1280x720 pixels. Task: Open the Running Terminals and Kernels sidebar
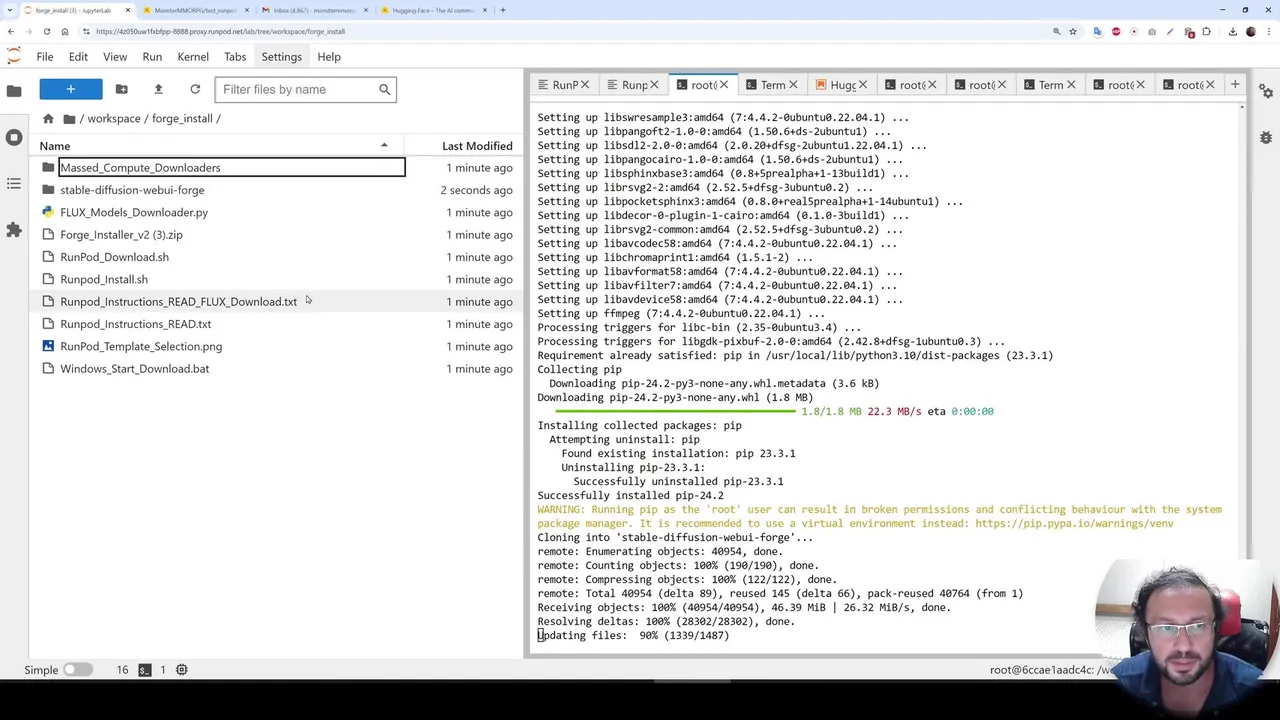(x=14, y=137)
